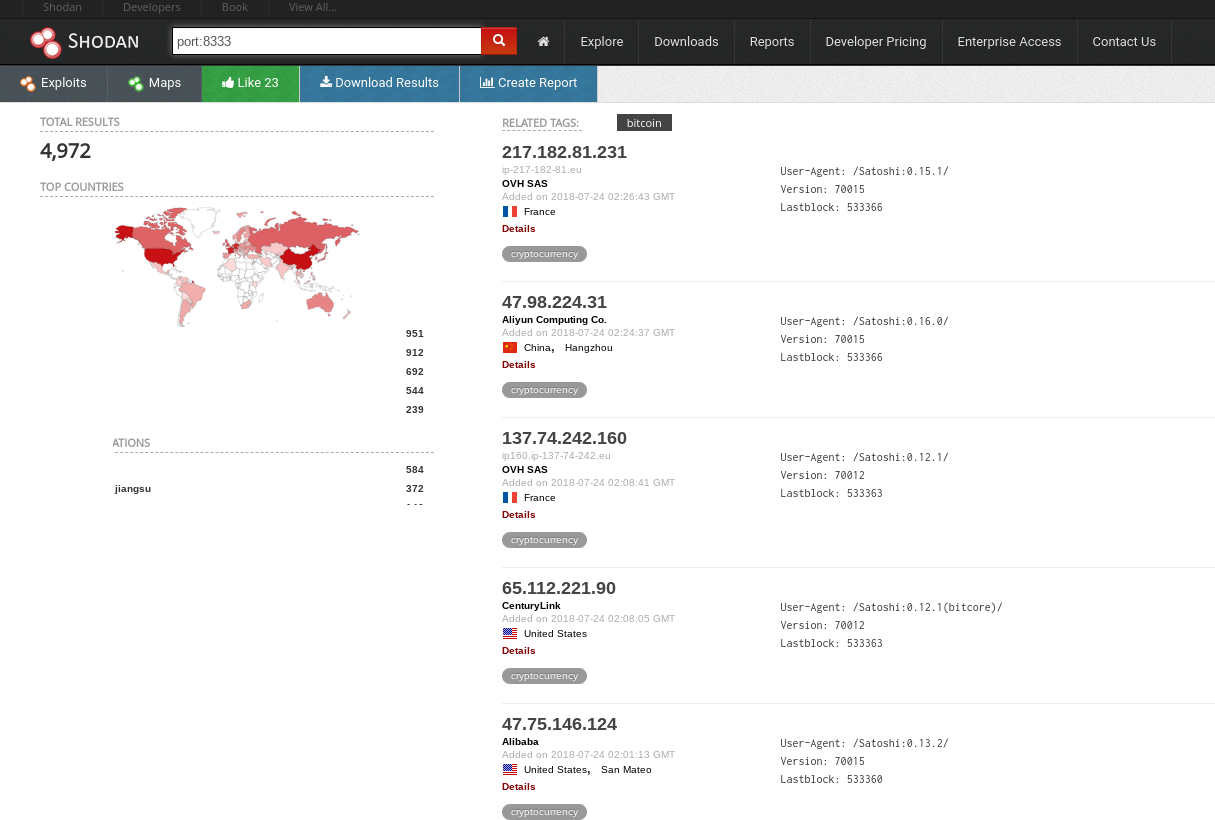1215x820 pixels.
Task: Open Details for 217.182.81.231
Action: coord(518,229)
